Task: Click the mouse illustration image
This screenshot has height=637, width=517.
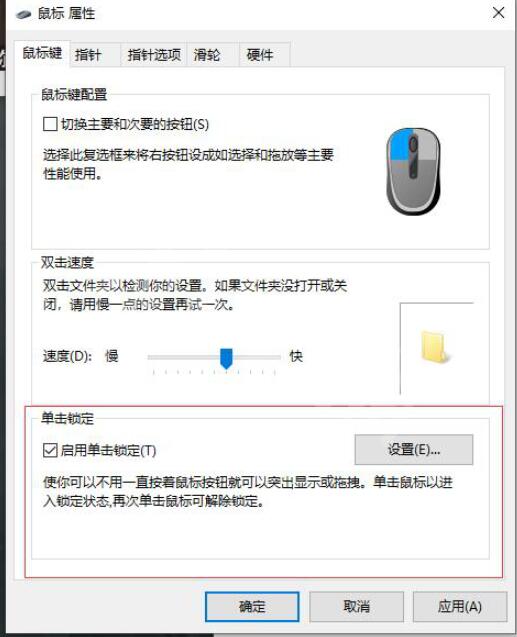Action: click(413, 171)
